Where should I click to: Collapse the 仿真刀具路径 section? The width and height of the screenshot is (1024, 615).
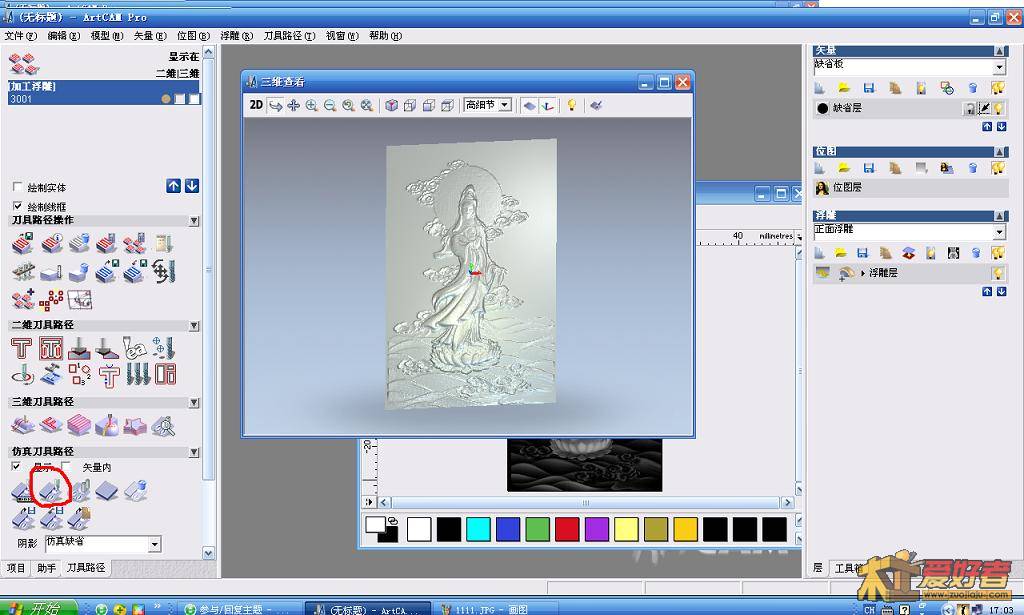194,452
